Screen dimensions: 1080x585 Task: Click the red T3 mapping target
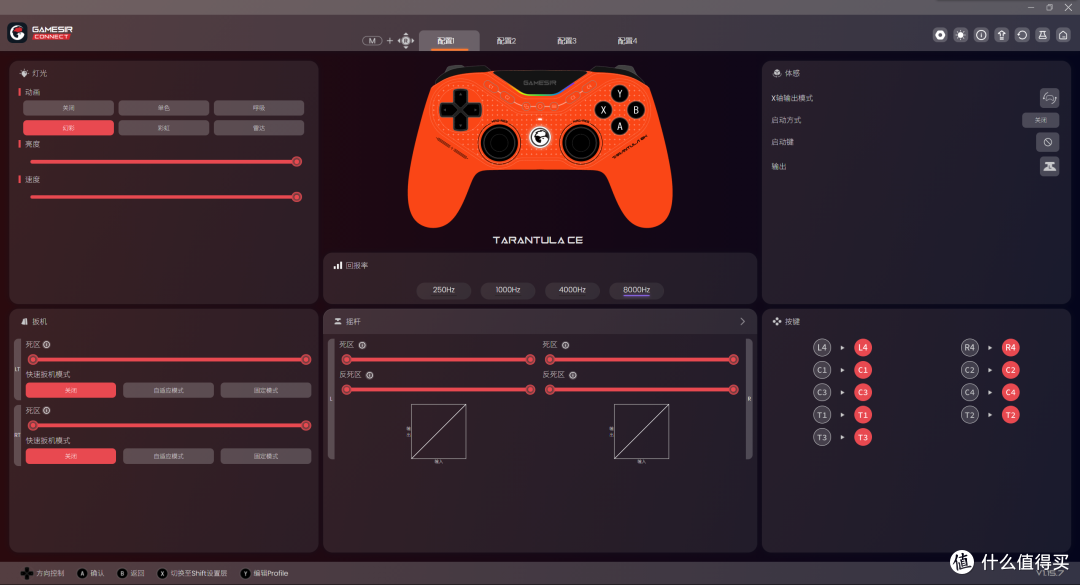[x=863, y=438]
